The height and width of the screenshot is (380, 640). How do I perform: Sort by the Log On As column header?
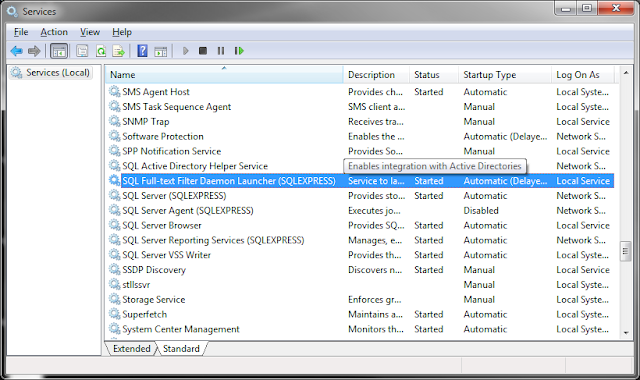tap(582, 75)
